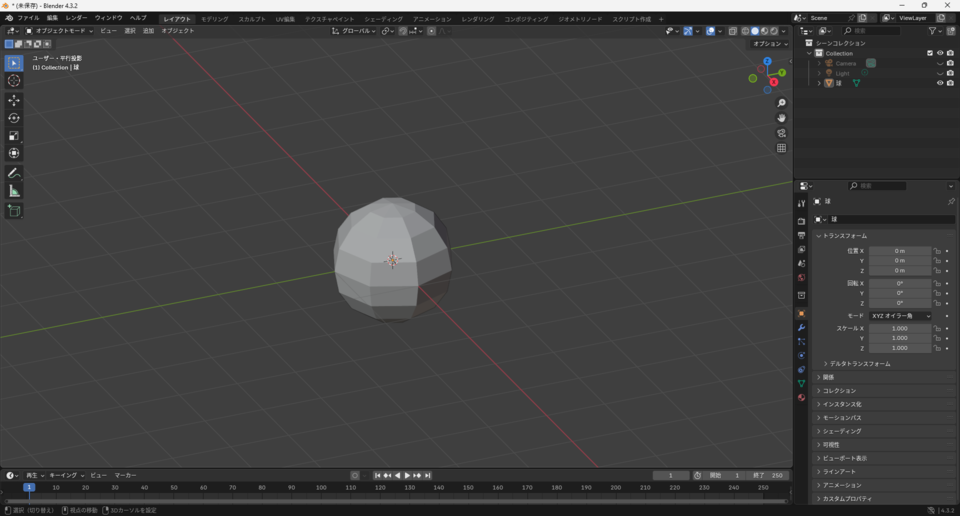Open オブジェクトモード mode dropdown

(x=59, y=31)
